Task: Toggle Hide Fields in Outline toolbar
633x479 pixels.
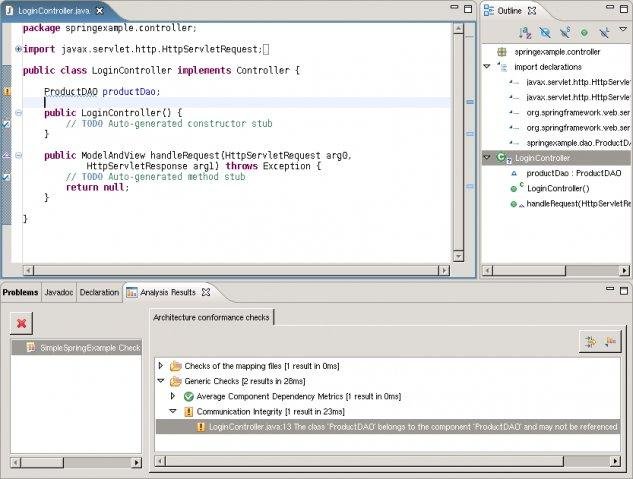Action: pyautogui.click(x=544, y=33)
